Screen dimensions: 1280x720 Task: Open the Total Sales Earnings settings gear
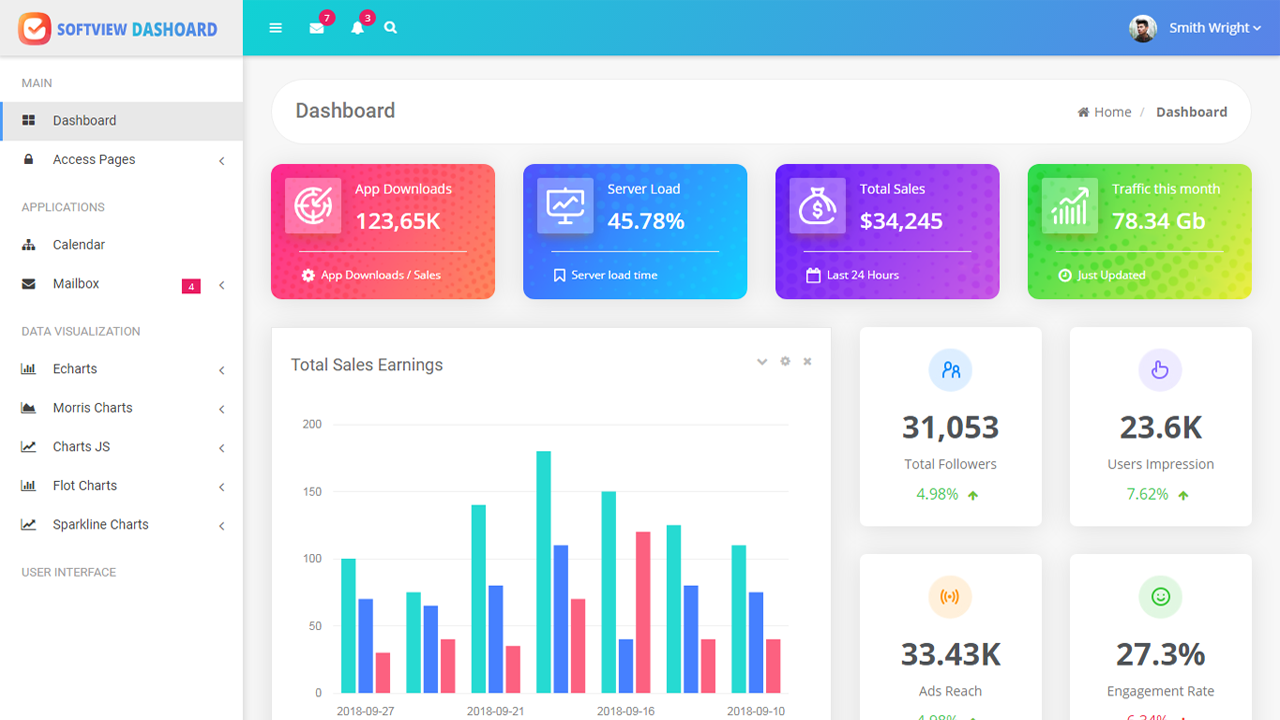click(x=785, y=361)
